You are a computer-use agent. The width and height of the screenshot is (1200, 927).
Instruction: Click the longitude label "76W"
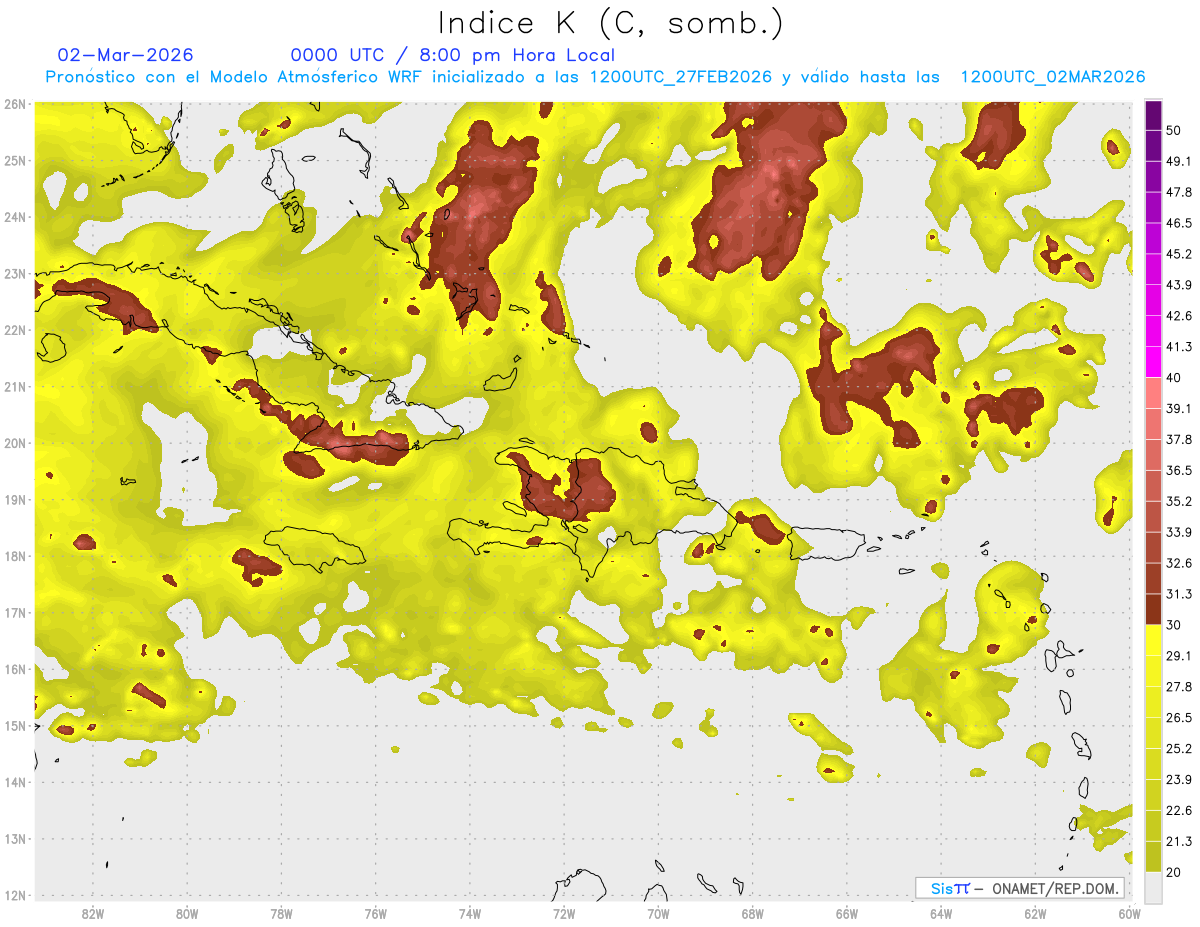click(375, 913)
